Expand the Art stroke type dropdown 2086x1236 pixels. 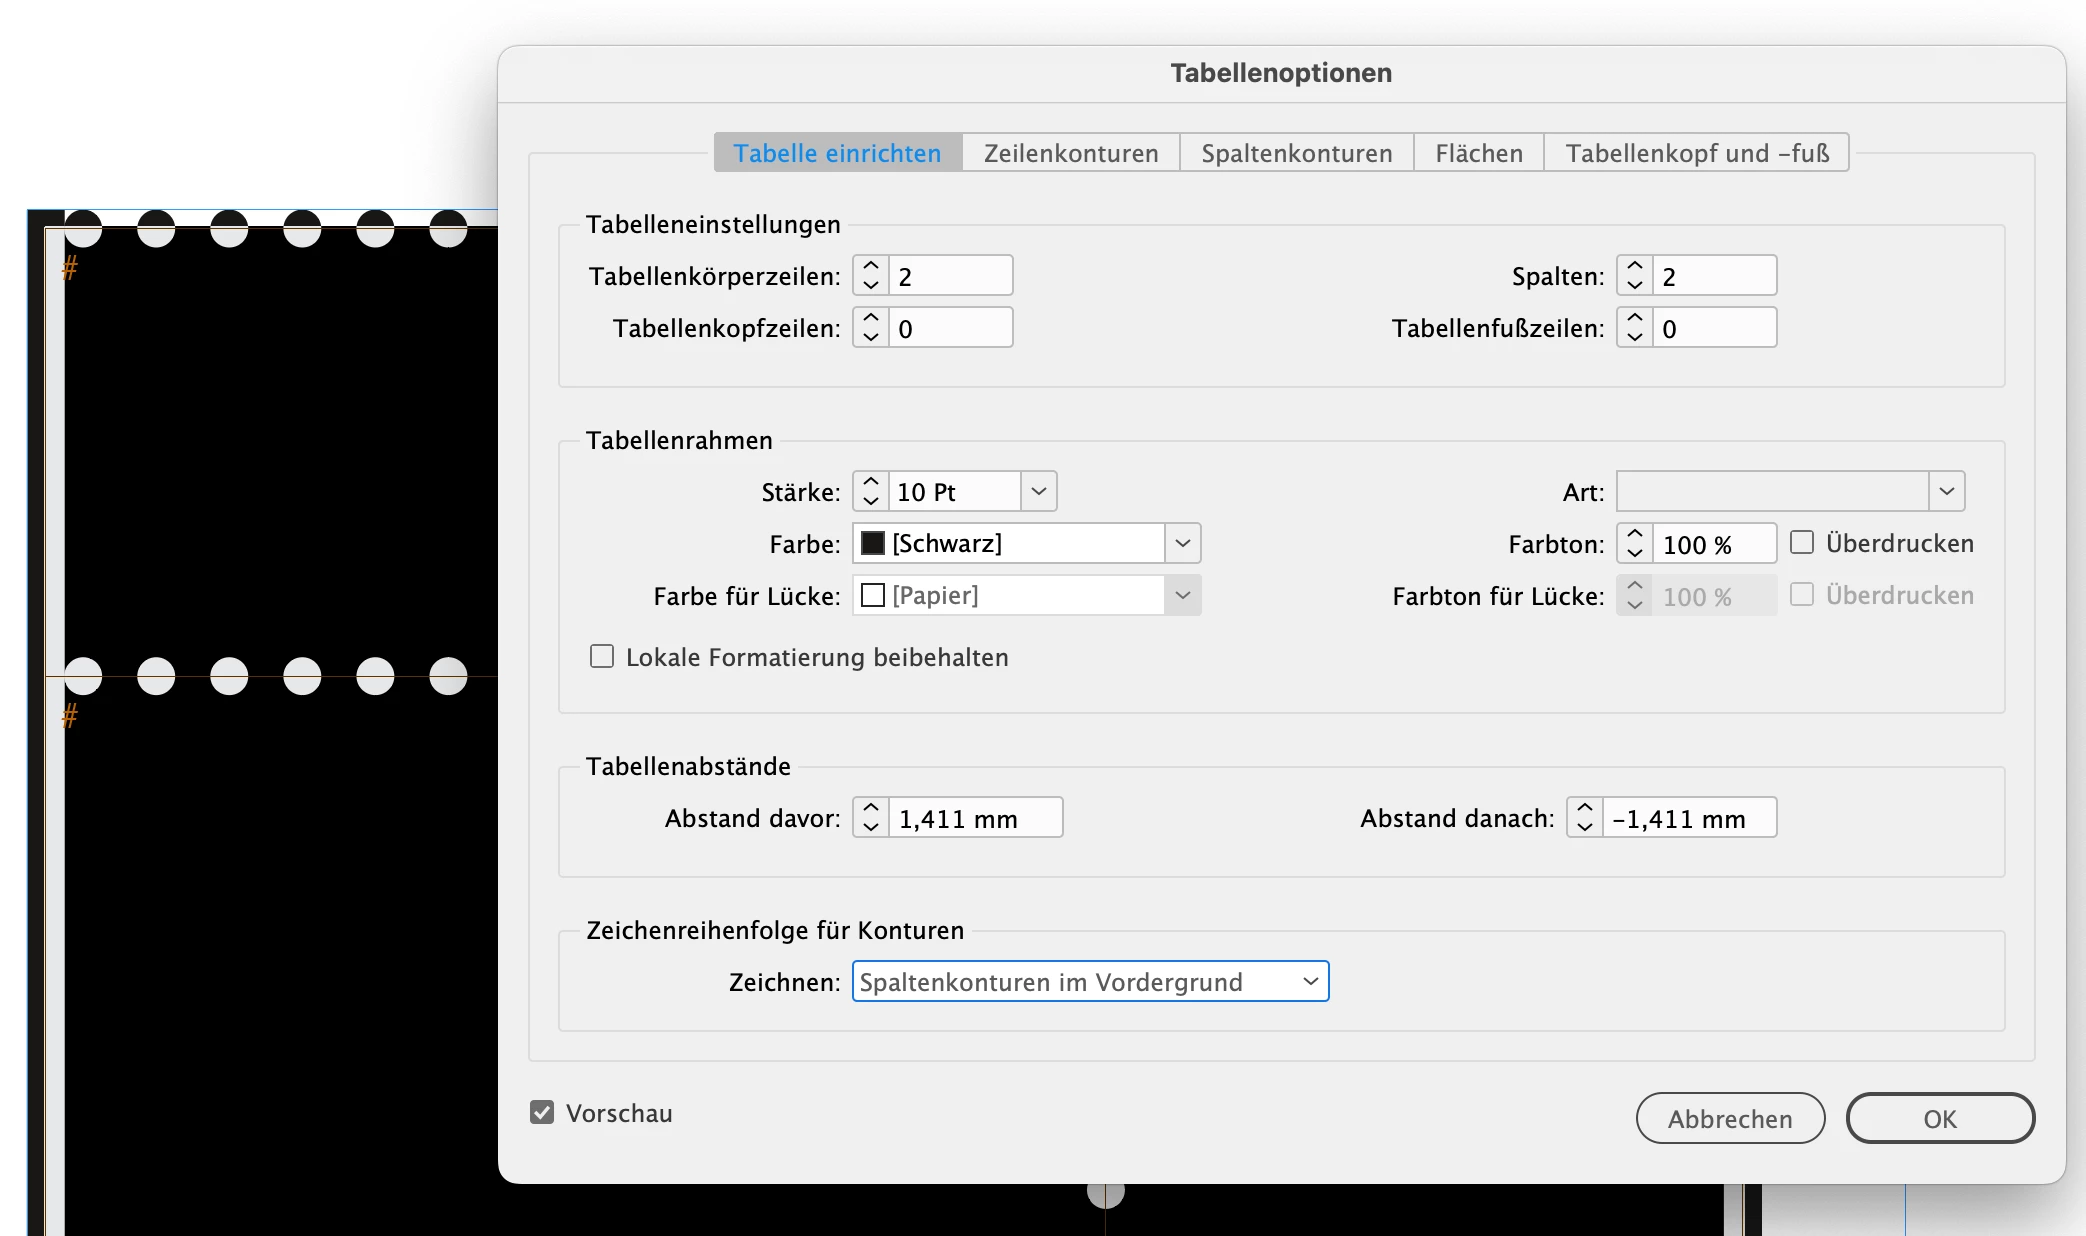pos(1946,491)
